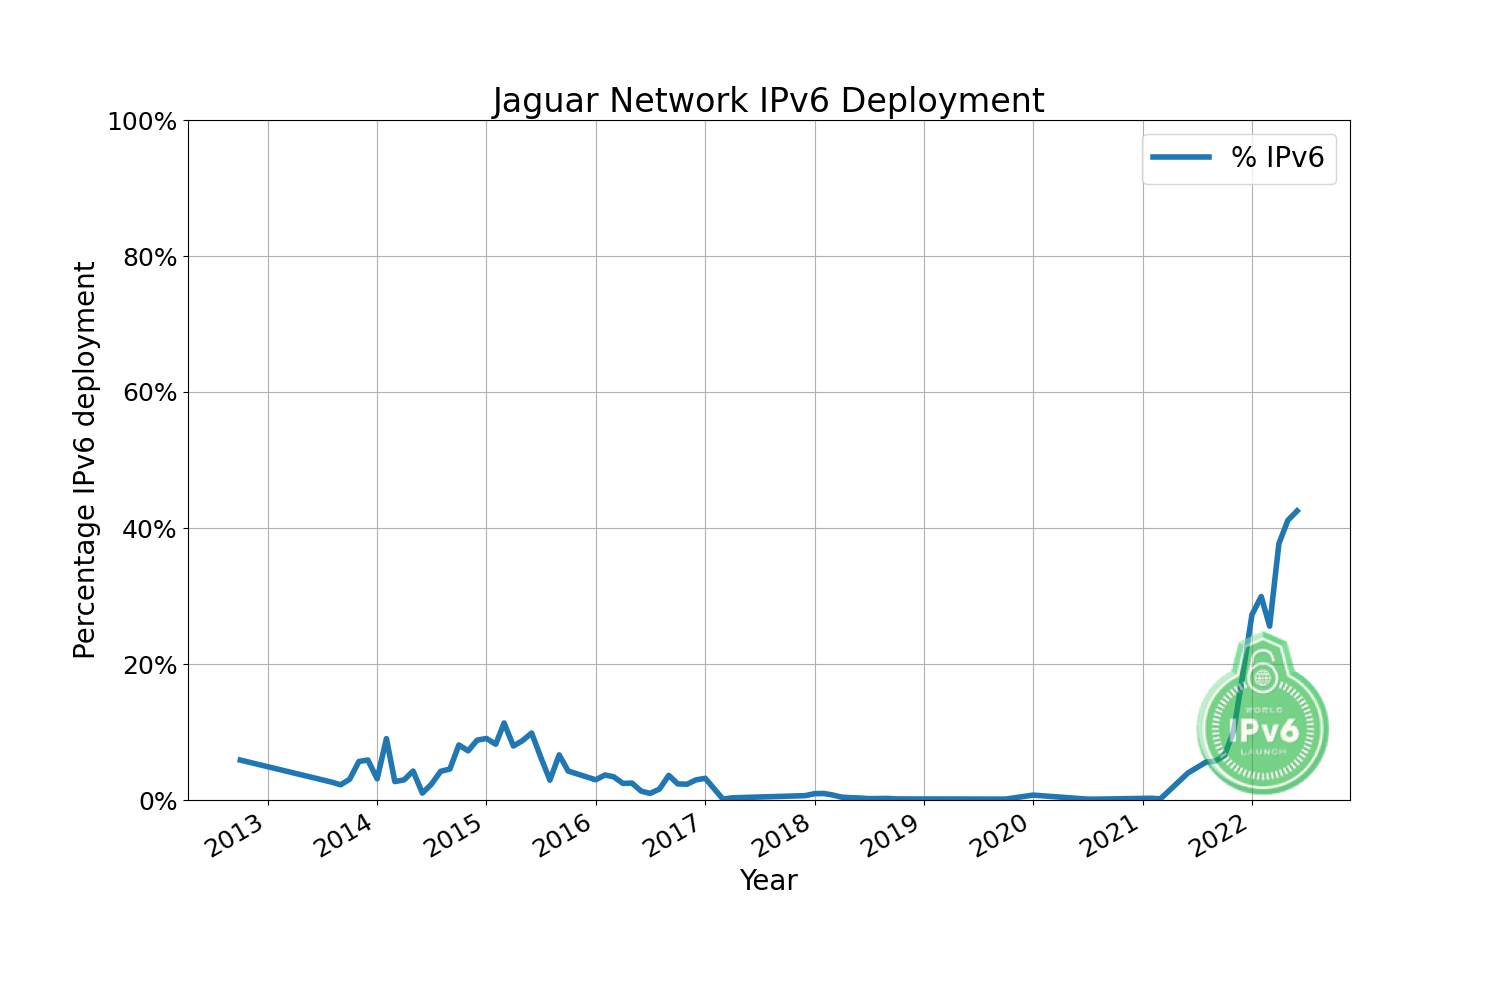Viewport: 1500px width, 1000px height.
Task: Click the 'Year' x-axis label
Action: pyautogui.click(x=768, y=880)
